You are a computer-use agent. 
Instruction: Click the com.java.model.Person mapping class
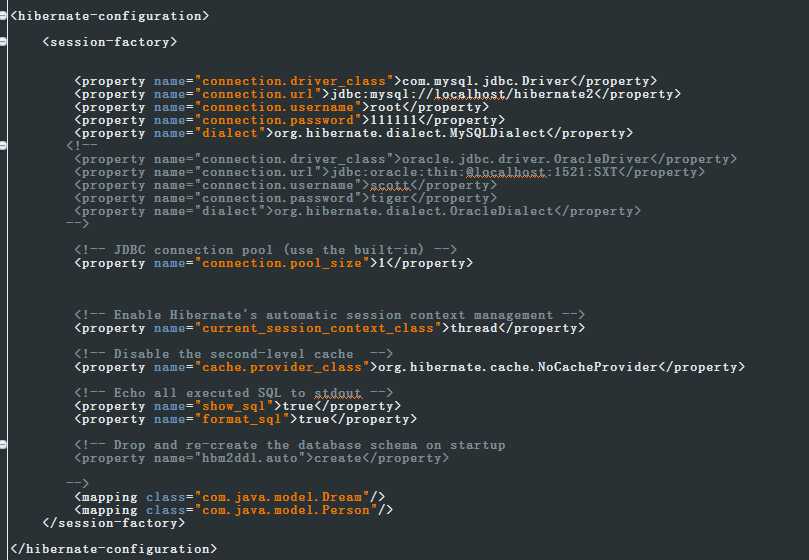[x=286, y=510]
